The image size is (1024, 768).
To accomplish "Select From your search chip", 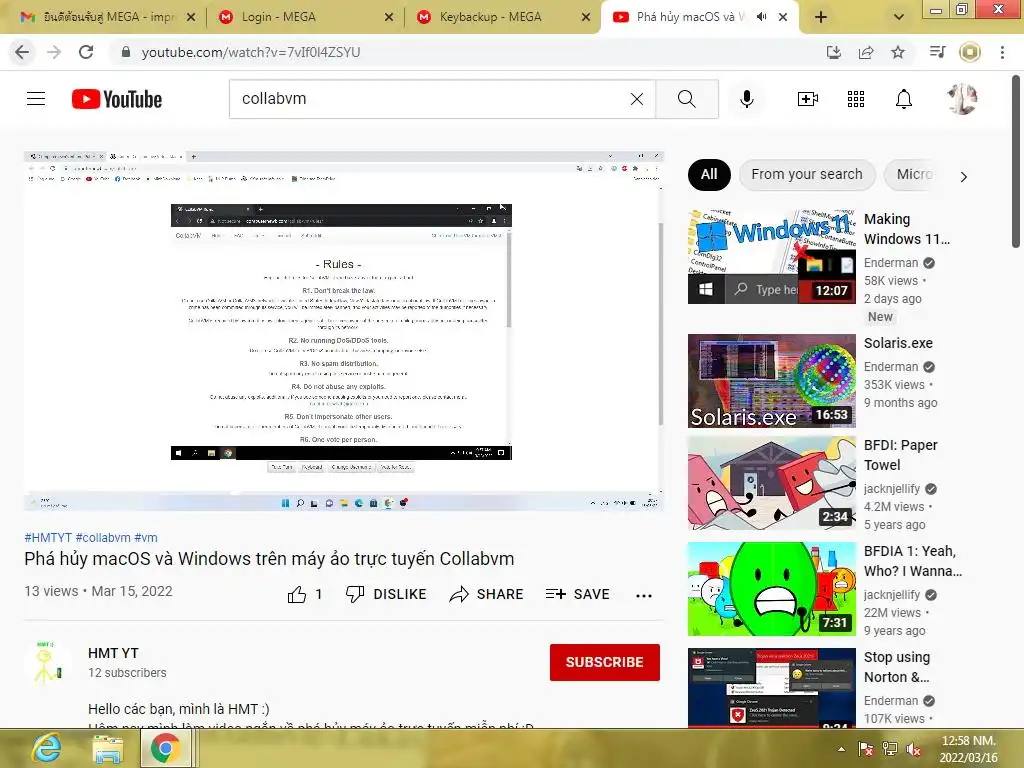I will pyautogui.click(x=807, y=174).
